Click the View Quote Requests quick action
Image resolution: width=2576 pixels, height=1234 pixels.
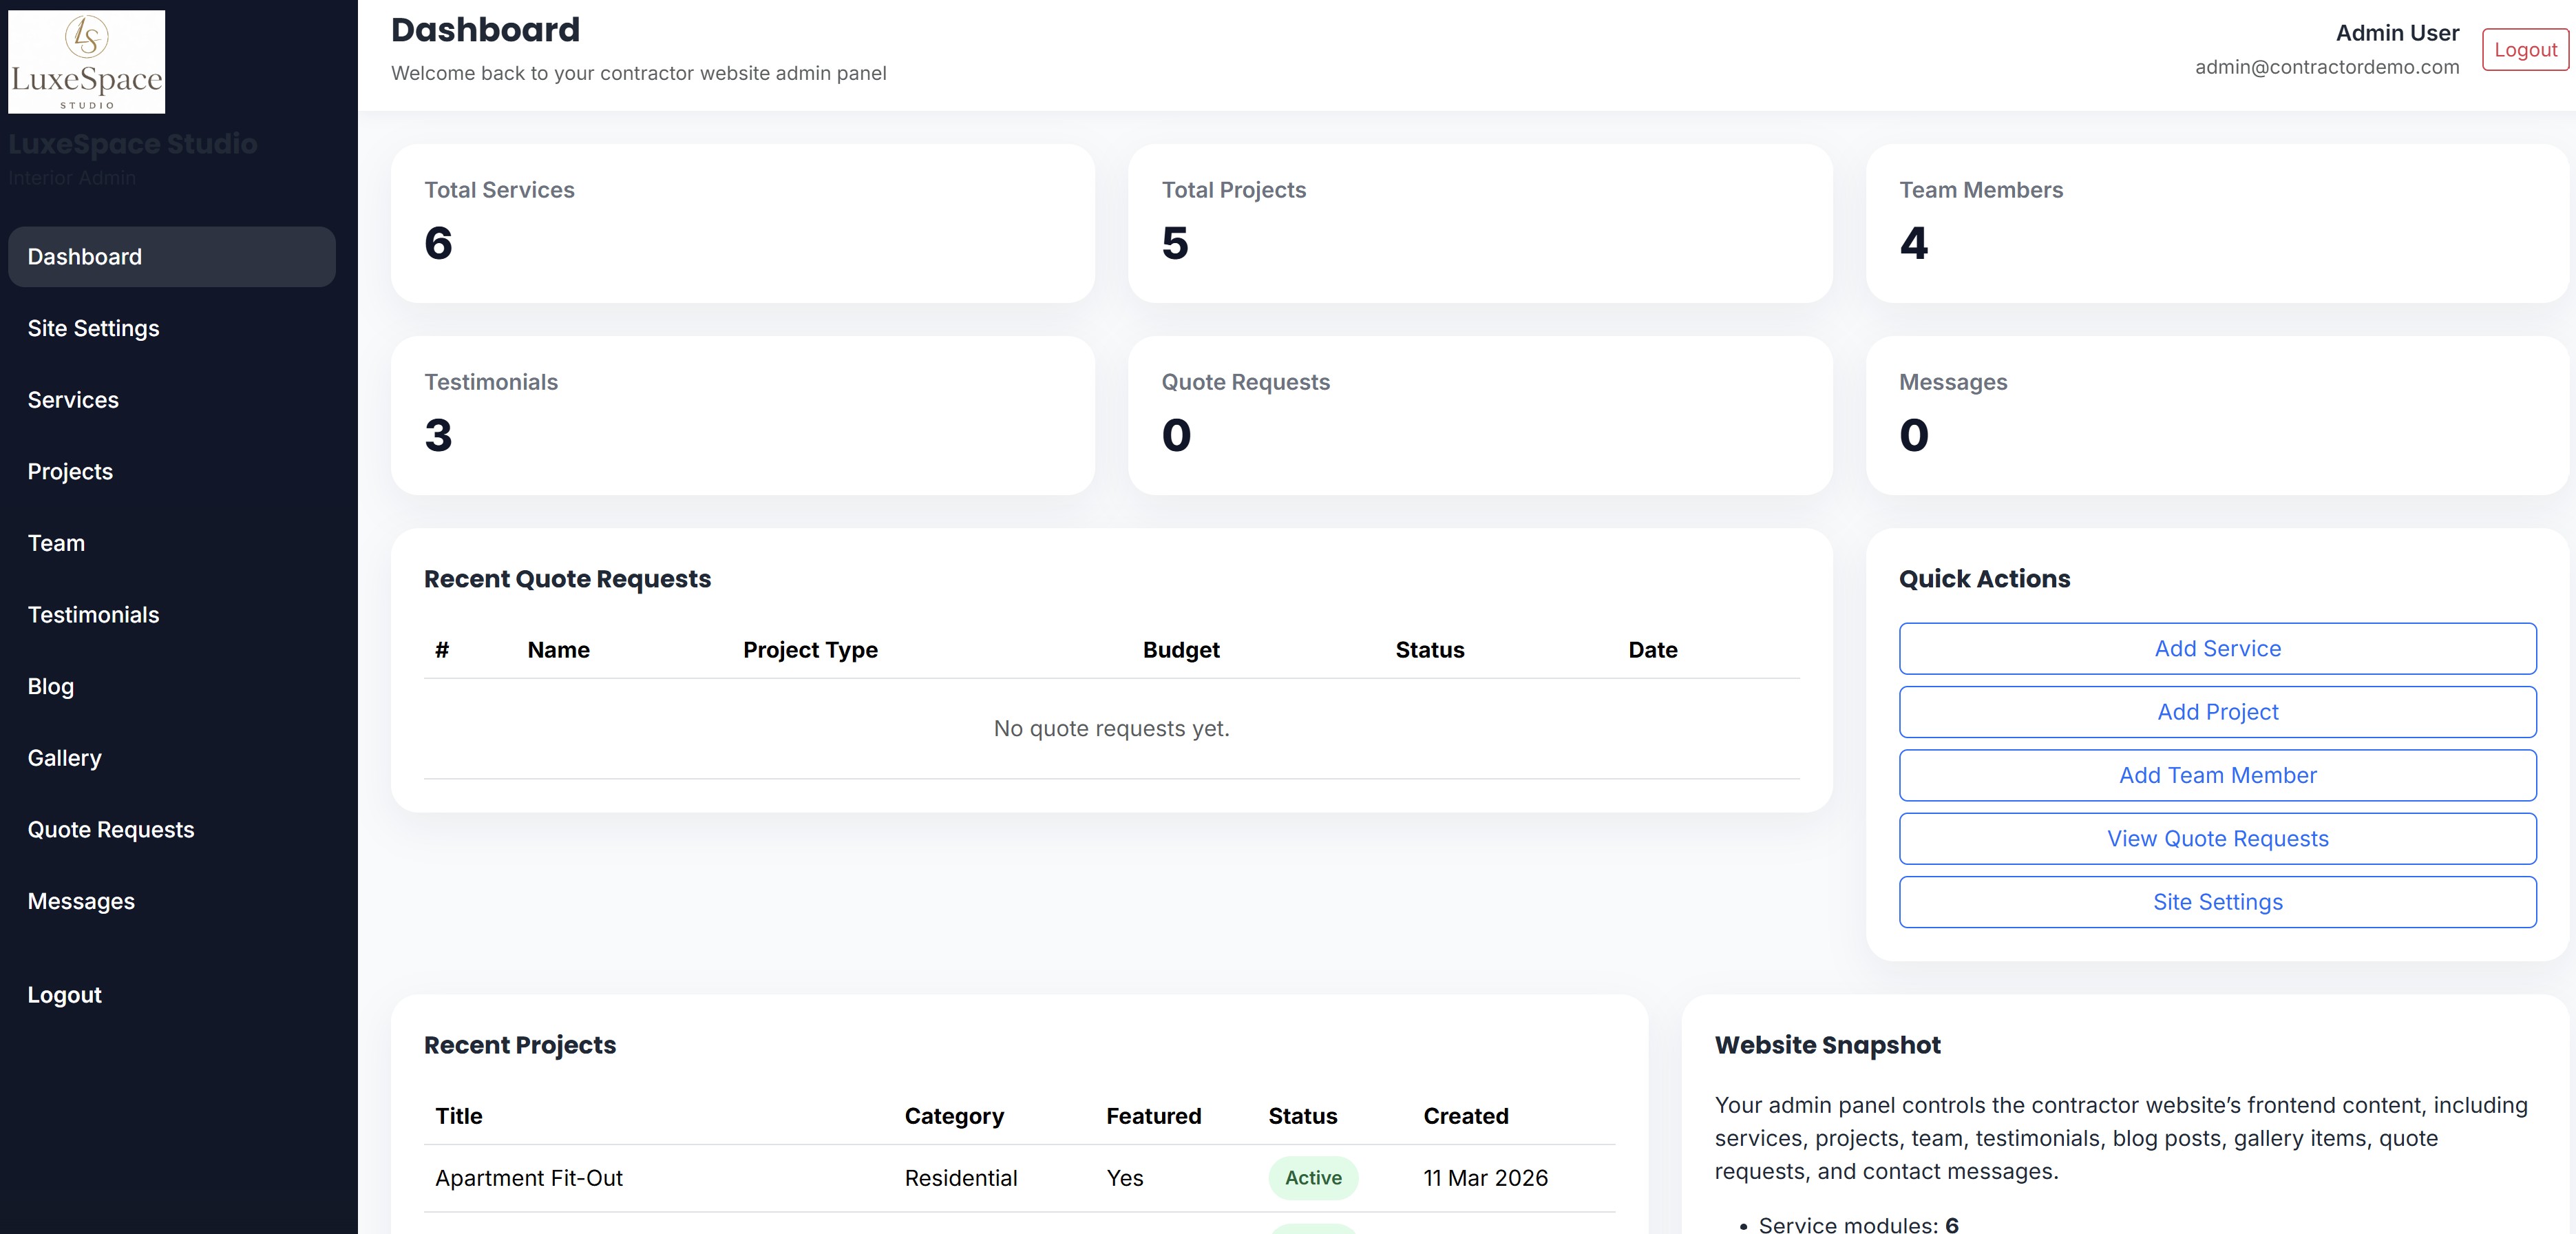(x=2217, y=839)
